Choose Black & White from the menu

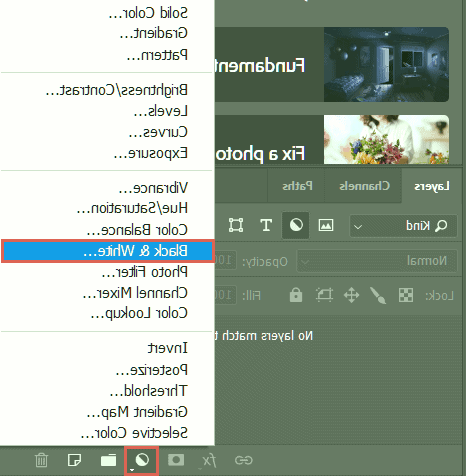(x=108, y=251)
